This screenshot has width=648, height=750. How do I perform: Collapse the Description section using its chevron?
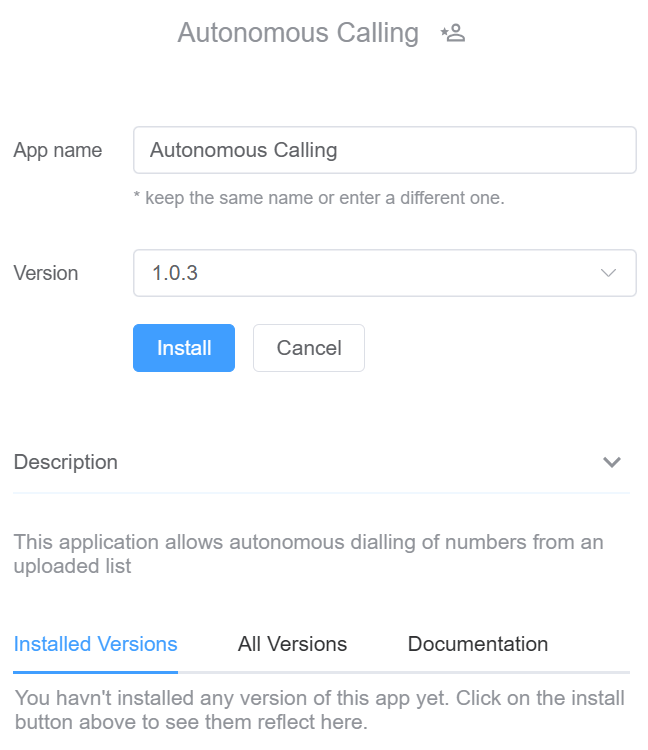click(612, 462)
